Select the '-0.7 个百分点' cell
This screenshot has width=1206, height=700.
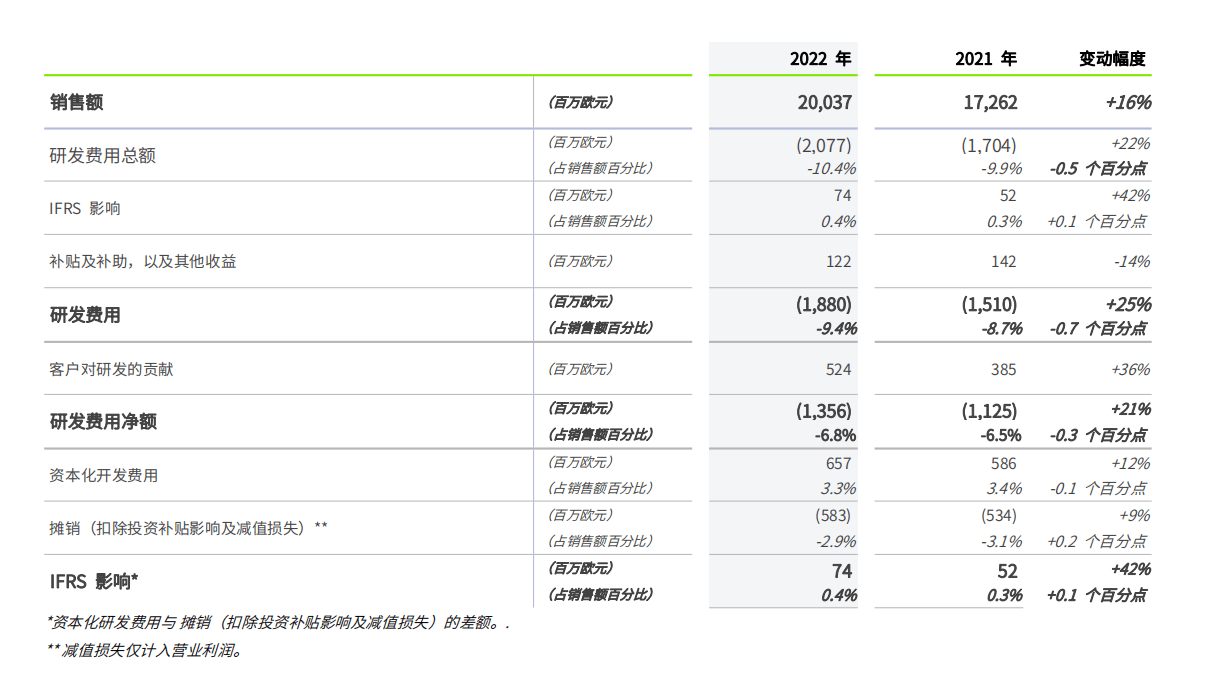point(1098,329)
